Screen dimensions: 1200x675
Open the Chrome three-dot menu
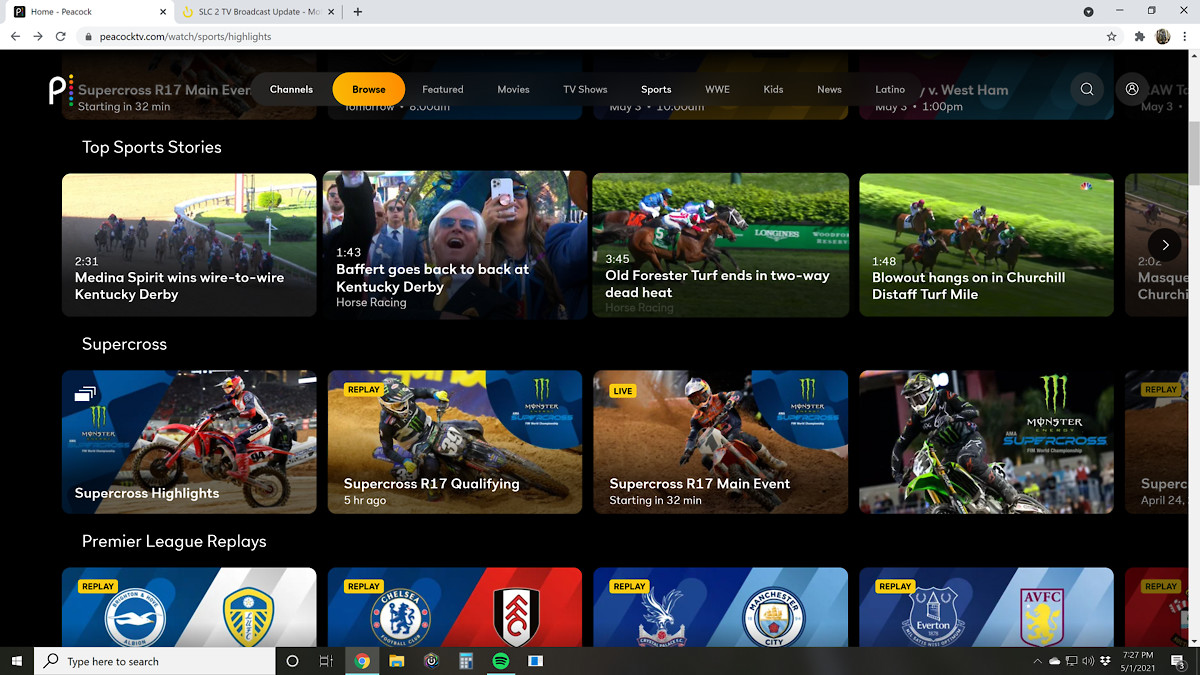(x=1185, y=36)
